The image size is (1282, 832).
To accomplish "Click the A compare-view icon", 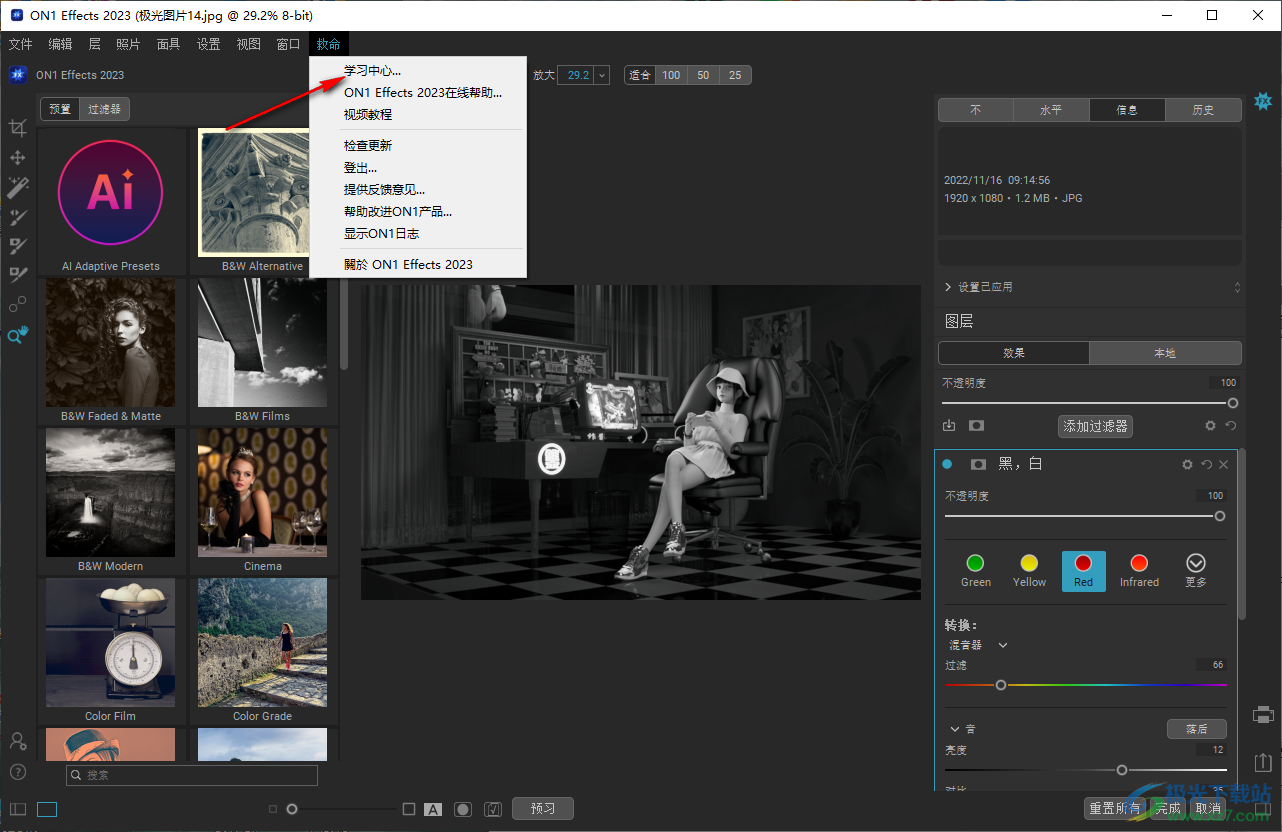I will pos(433,809).
